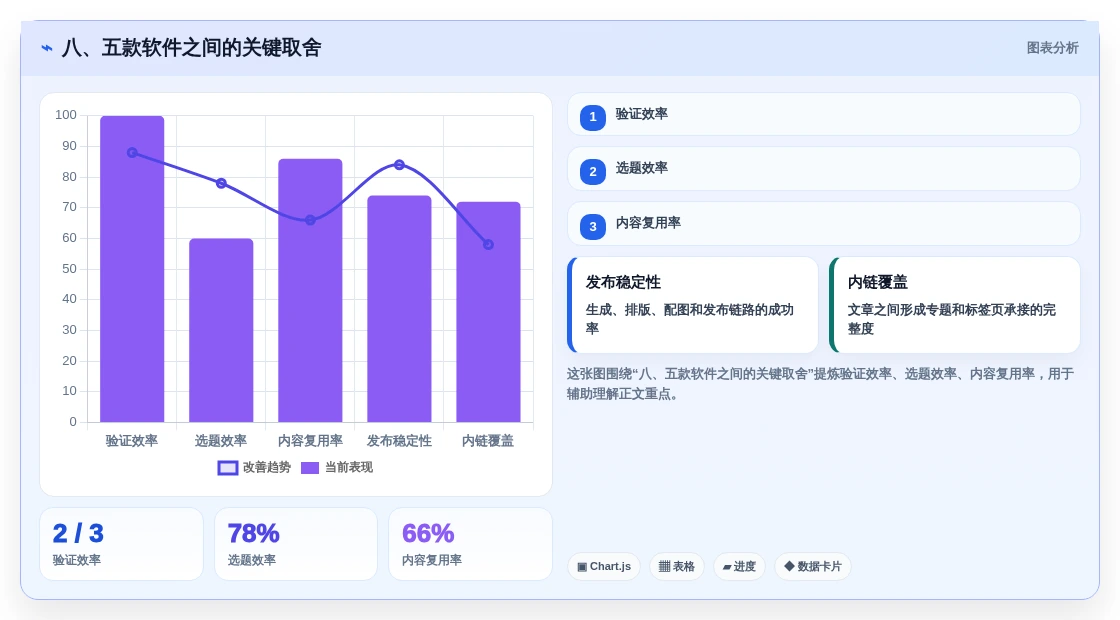Click the 内链覆盖 bar in chart
The width and height of the screenshot is (1120, 620).
tap(489, 312)
